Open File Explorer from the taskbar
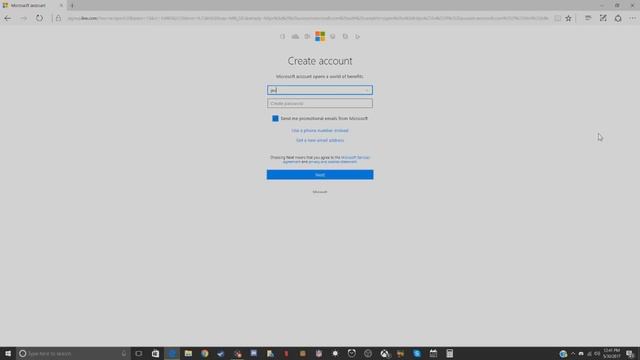 (x=188, y=353)
